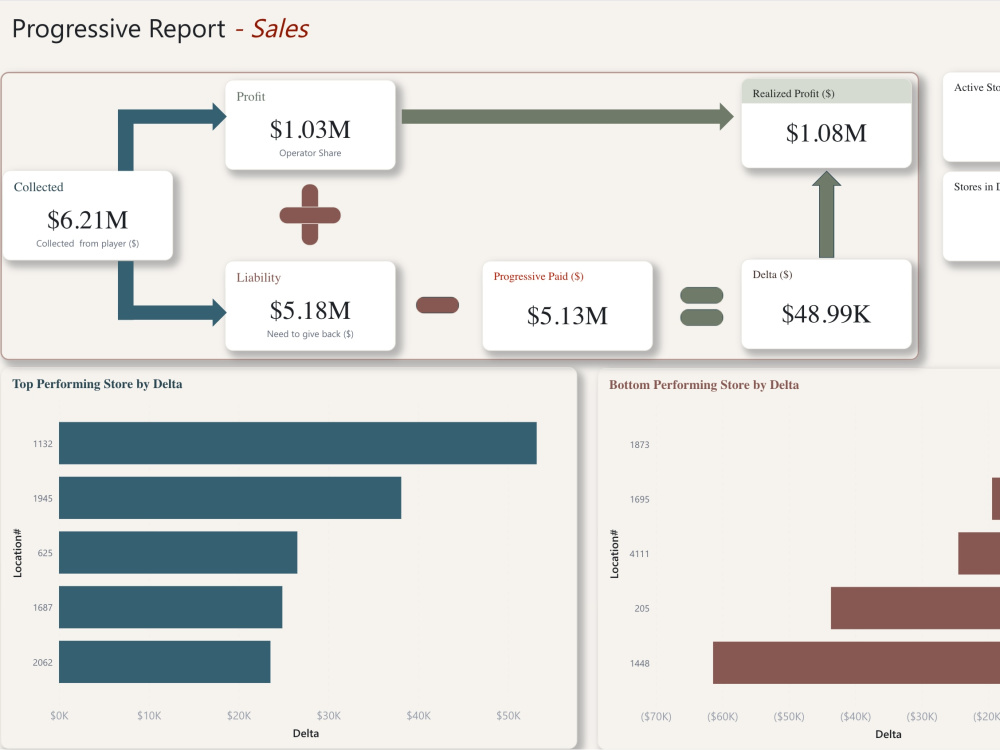The height and width of the screenshot is (750, 1000).
Task: Click the Active Stores card
Action: [x=971, y=117]
